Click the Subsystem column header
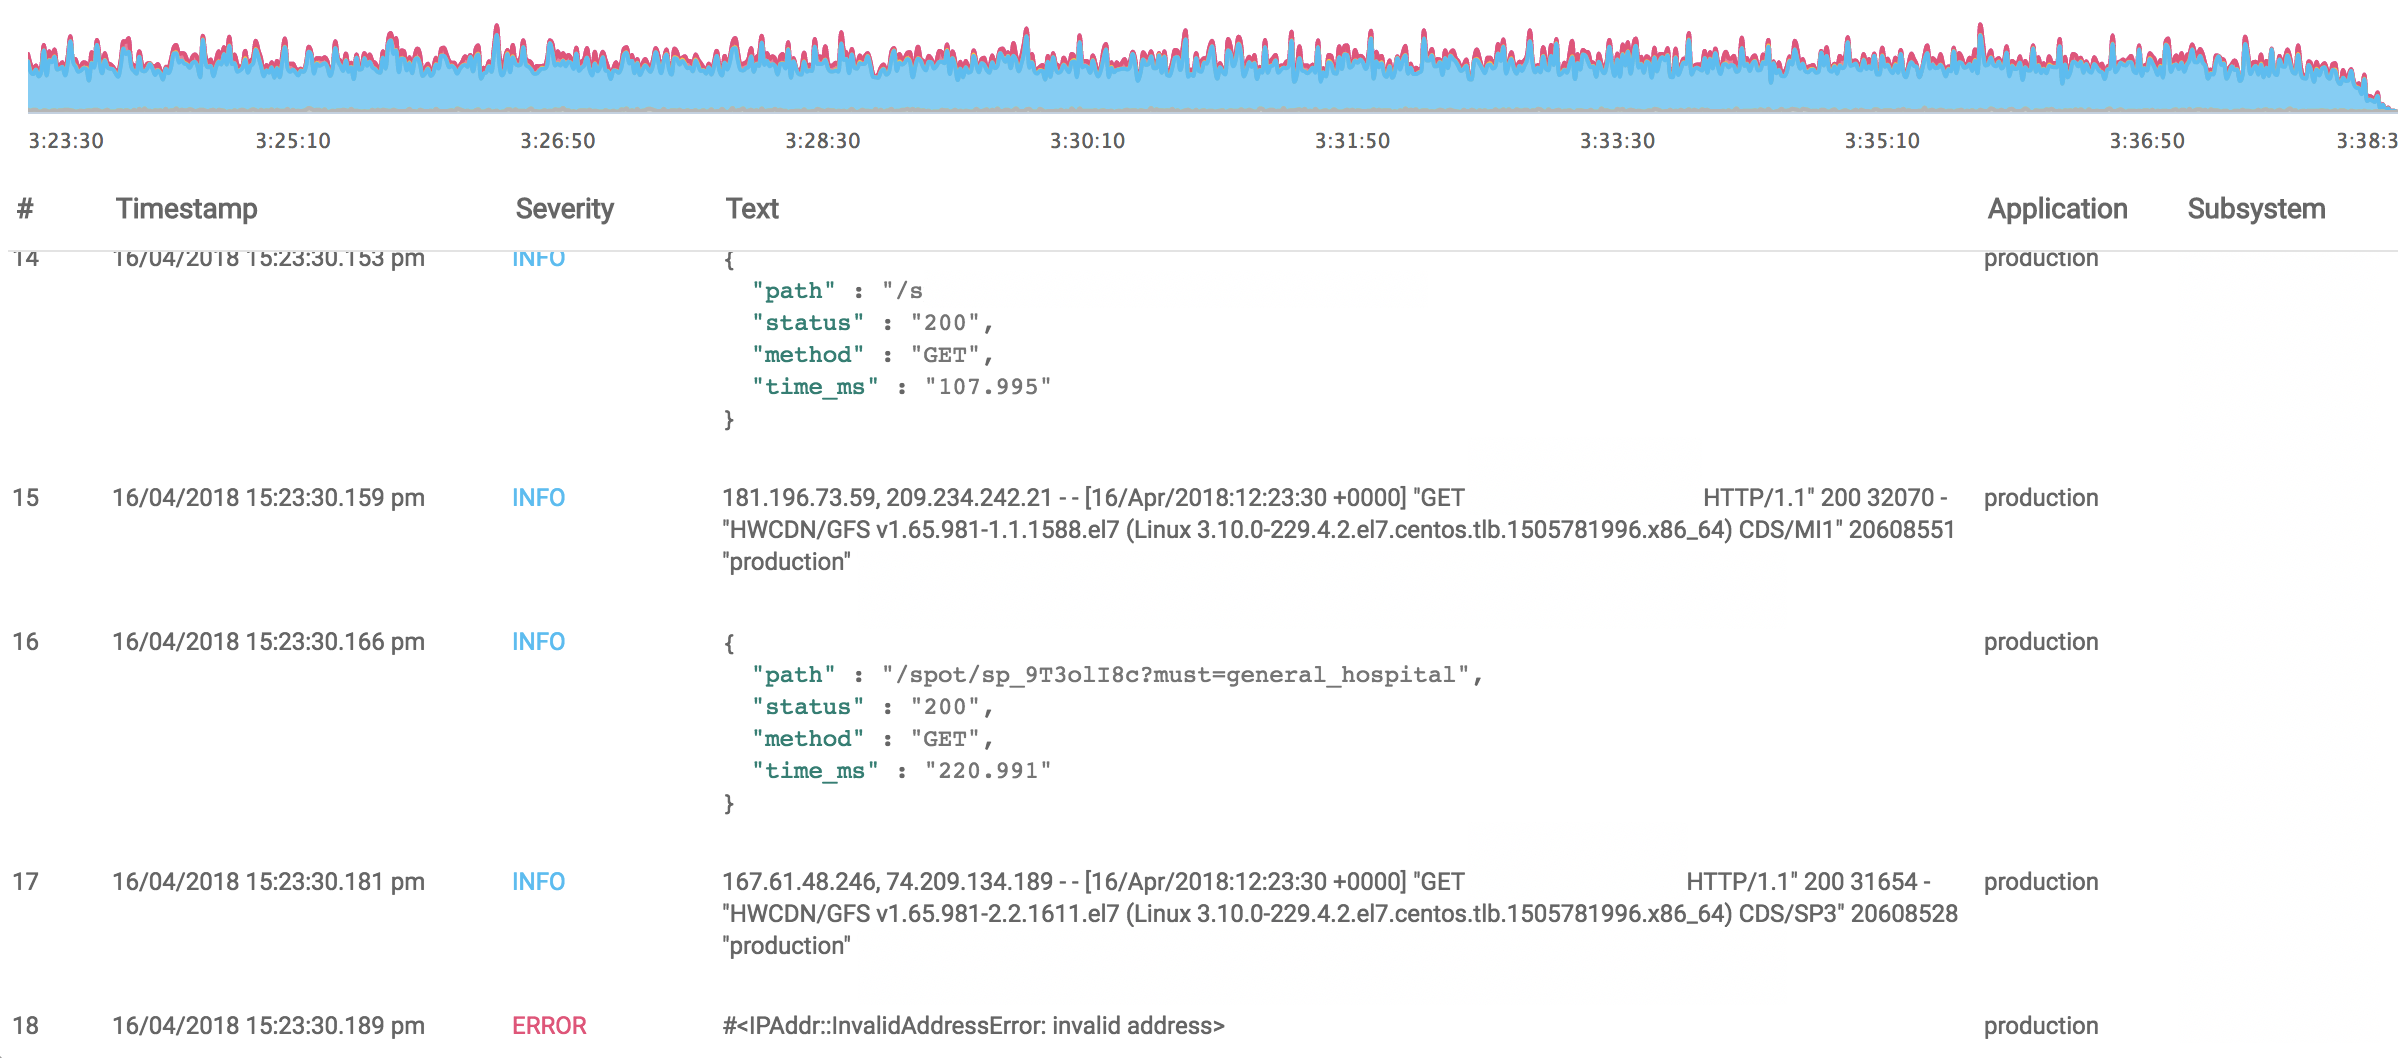 pos(2256,209)
